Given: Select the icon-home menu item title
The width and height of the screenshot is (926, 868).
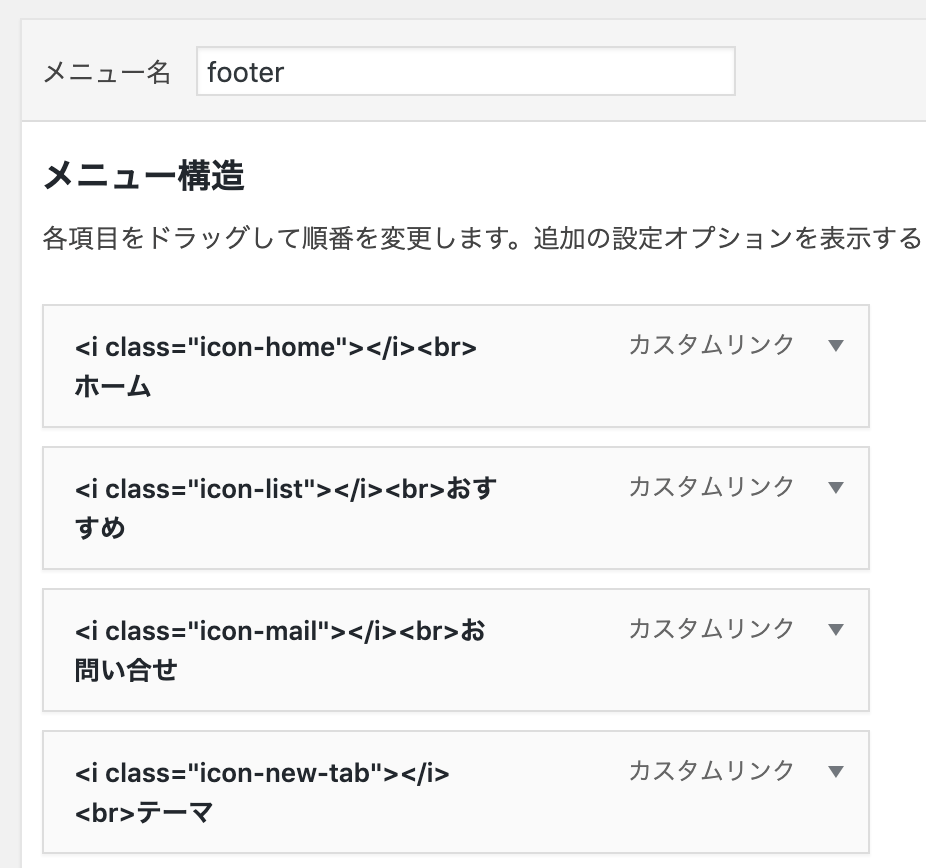Looking at the screenshot, I should tap(276, 367).
